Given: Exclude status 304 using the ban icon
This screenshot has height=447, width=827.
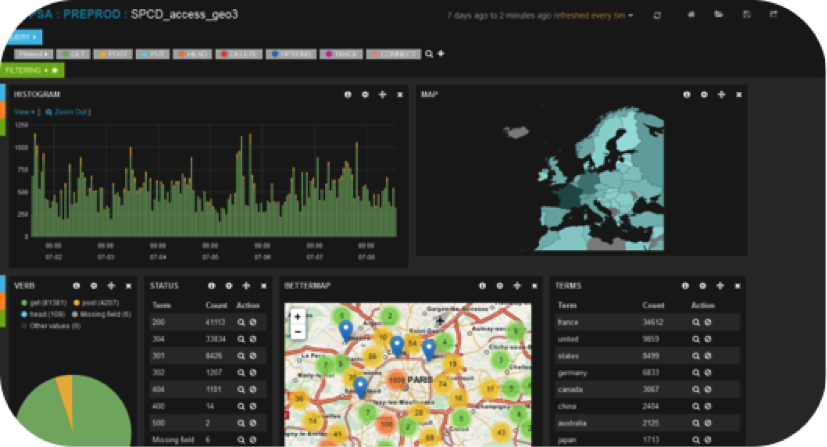Looking at the screenshot, I should 253,339.
